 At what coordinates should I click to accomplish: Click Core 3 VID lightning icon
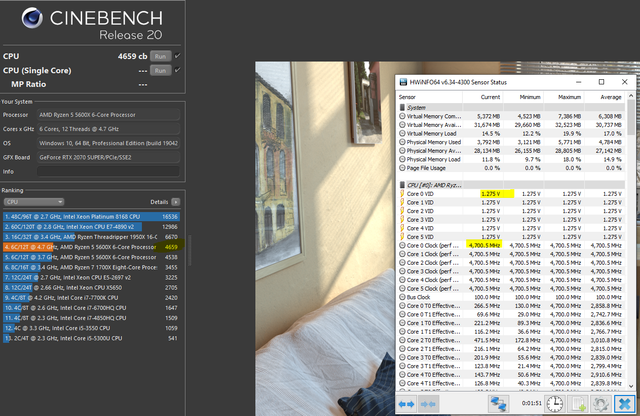(x=402, y=220)
